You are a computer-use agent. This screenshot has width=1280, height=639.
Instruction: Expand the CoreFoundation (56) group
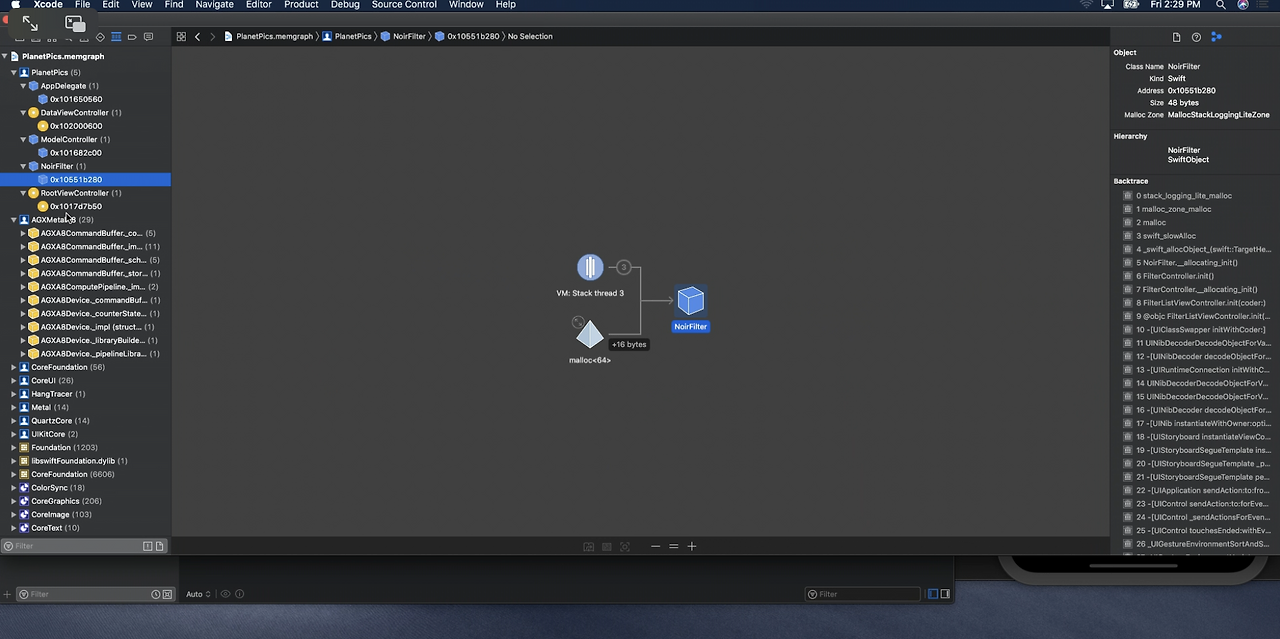[x=14, y=367]
